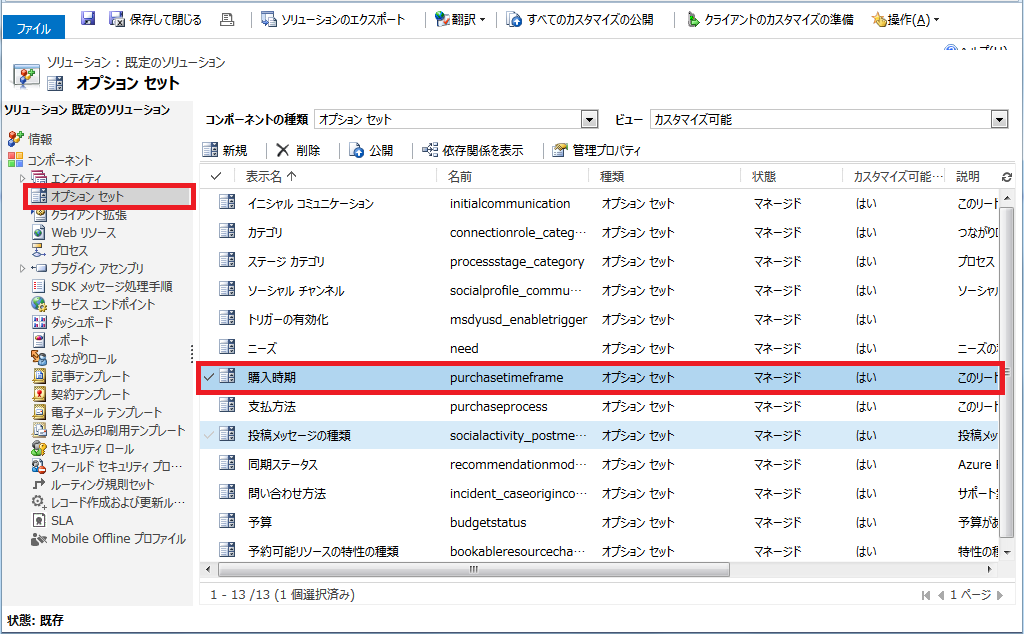Select オプション セット in sidebar
1024x634 pixels.
[x=87, y=197]
